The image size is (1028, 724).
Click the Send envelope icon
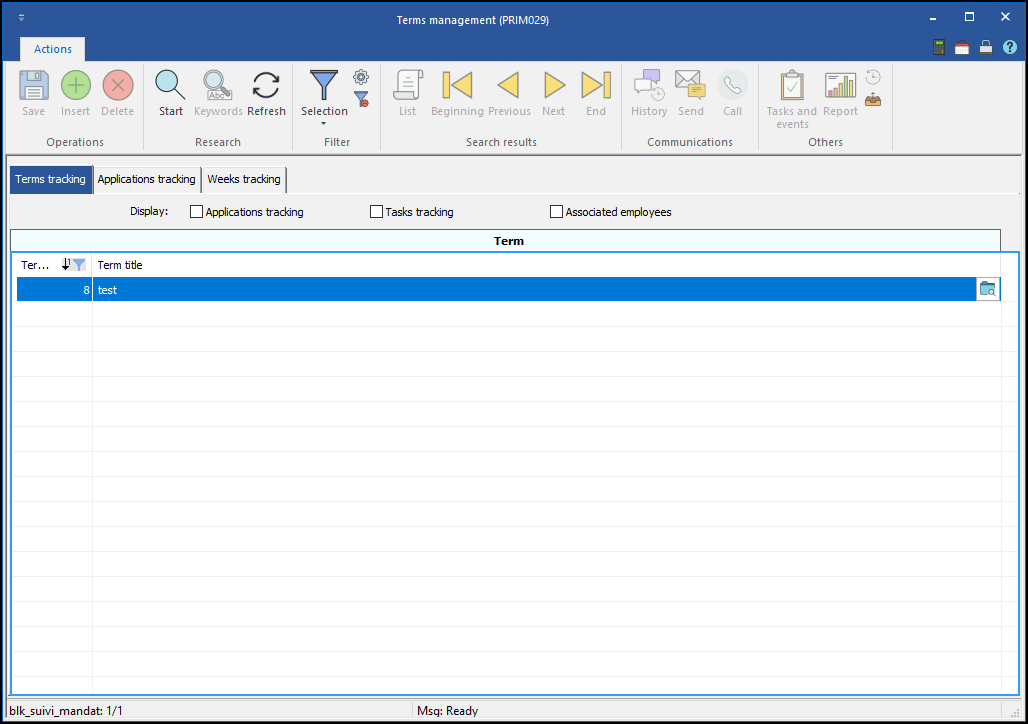690,85
